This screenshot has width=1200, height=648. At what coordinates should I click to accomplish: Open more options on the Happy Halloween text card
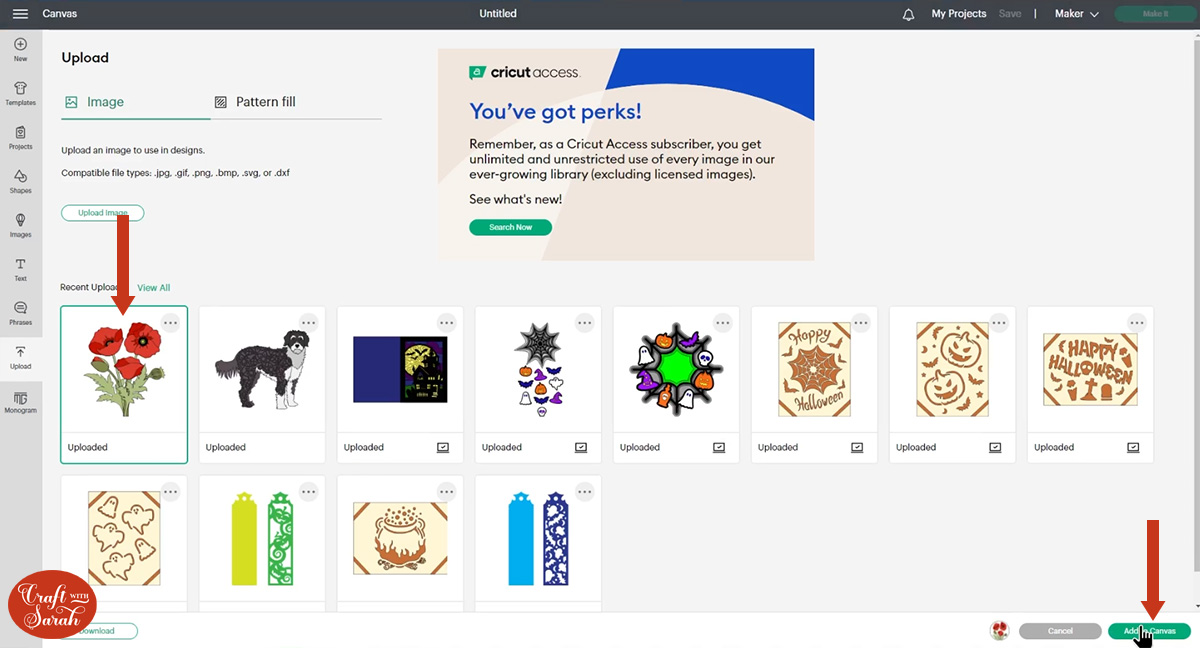click(1136, 322)
